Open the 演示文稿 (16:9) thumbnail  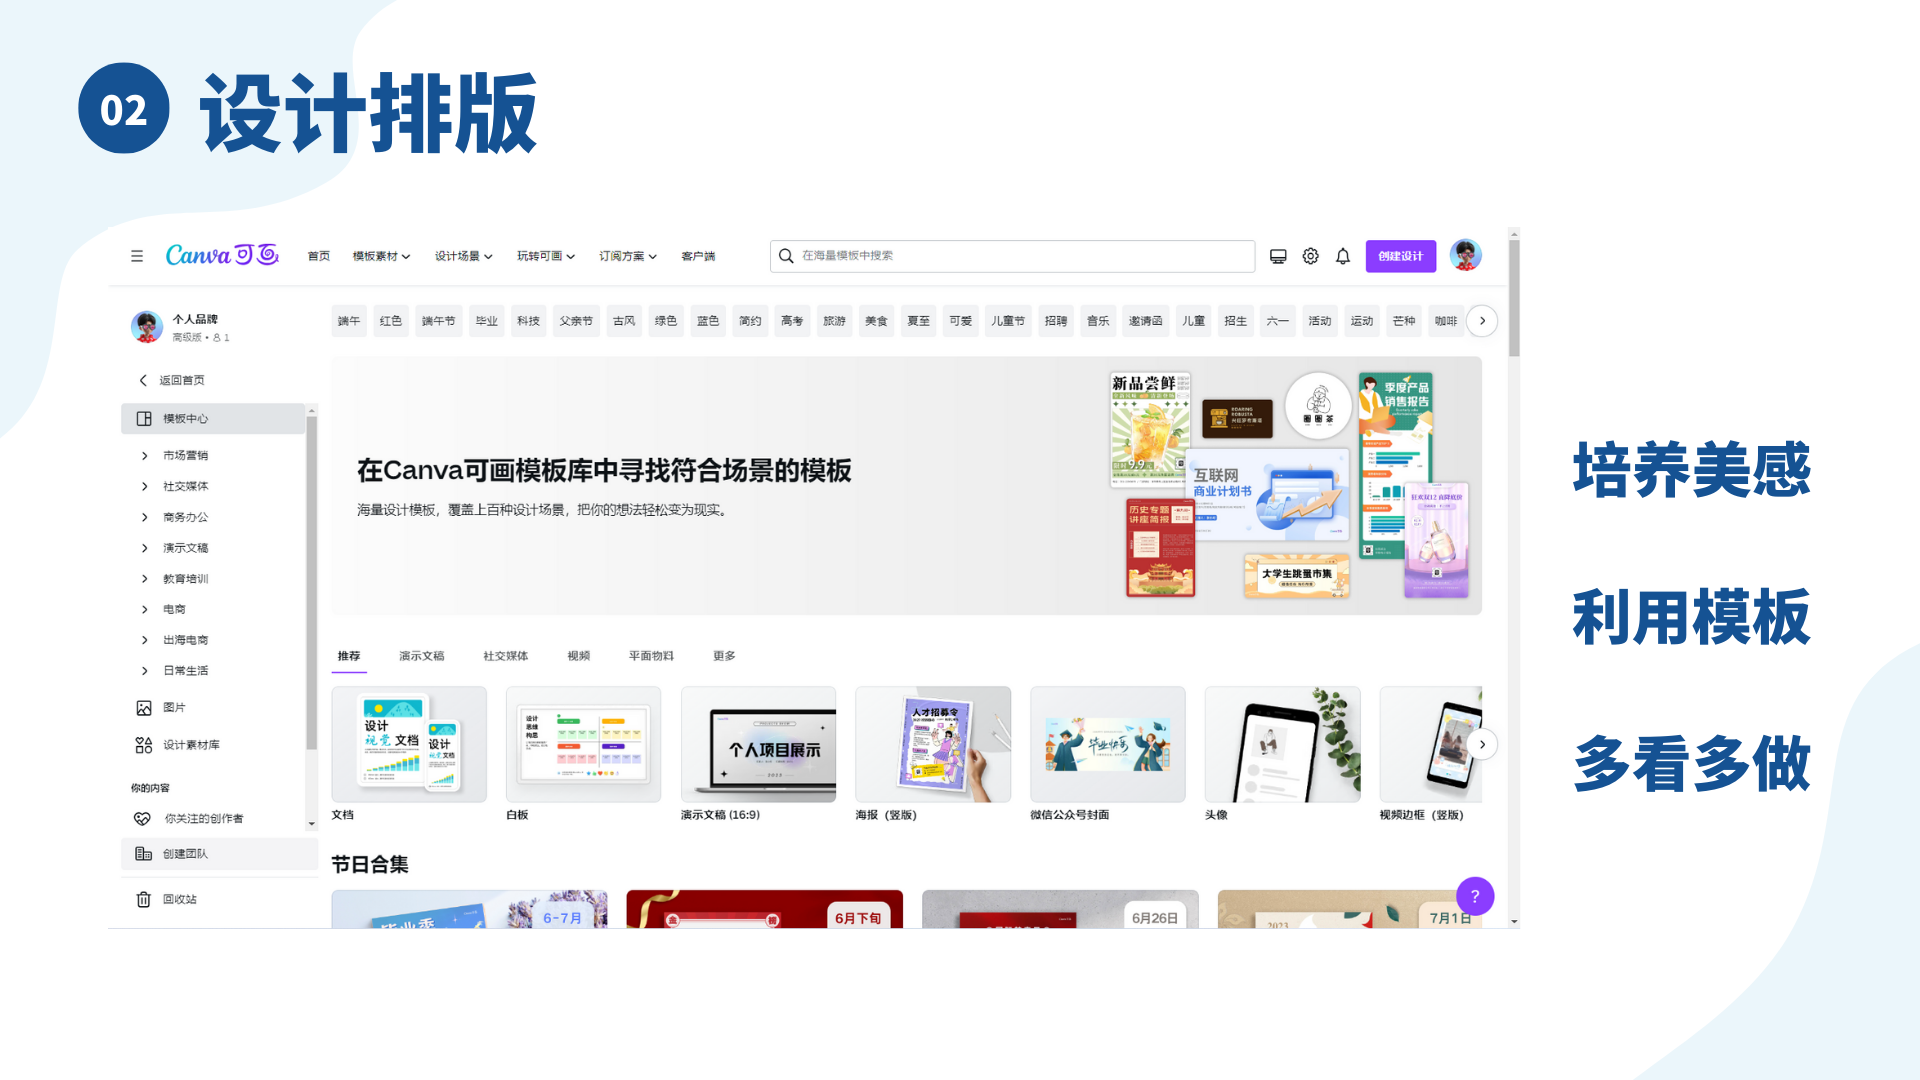758,744
